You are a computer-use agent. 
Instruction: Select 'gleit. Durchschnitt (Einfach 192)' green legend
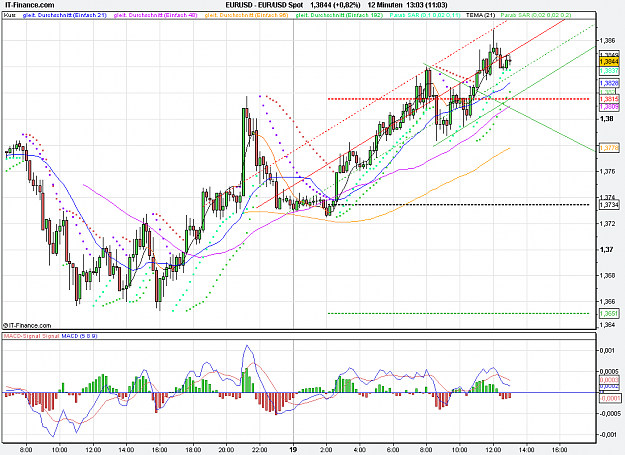[339, 15]
